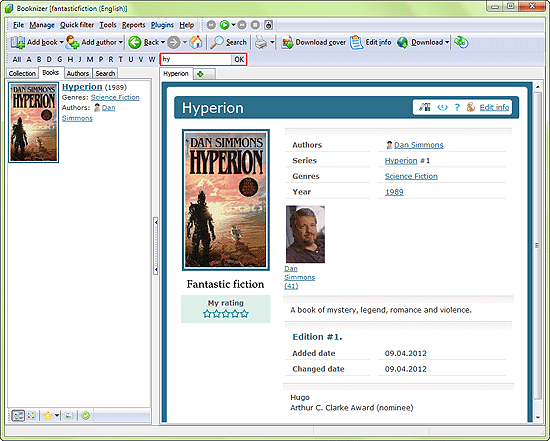Click the green checkmark icon
The image size is (550, 441).
pyautogui.click(x=86, y=416)
